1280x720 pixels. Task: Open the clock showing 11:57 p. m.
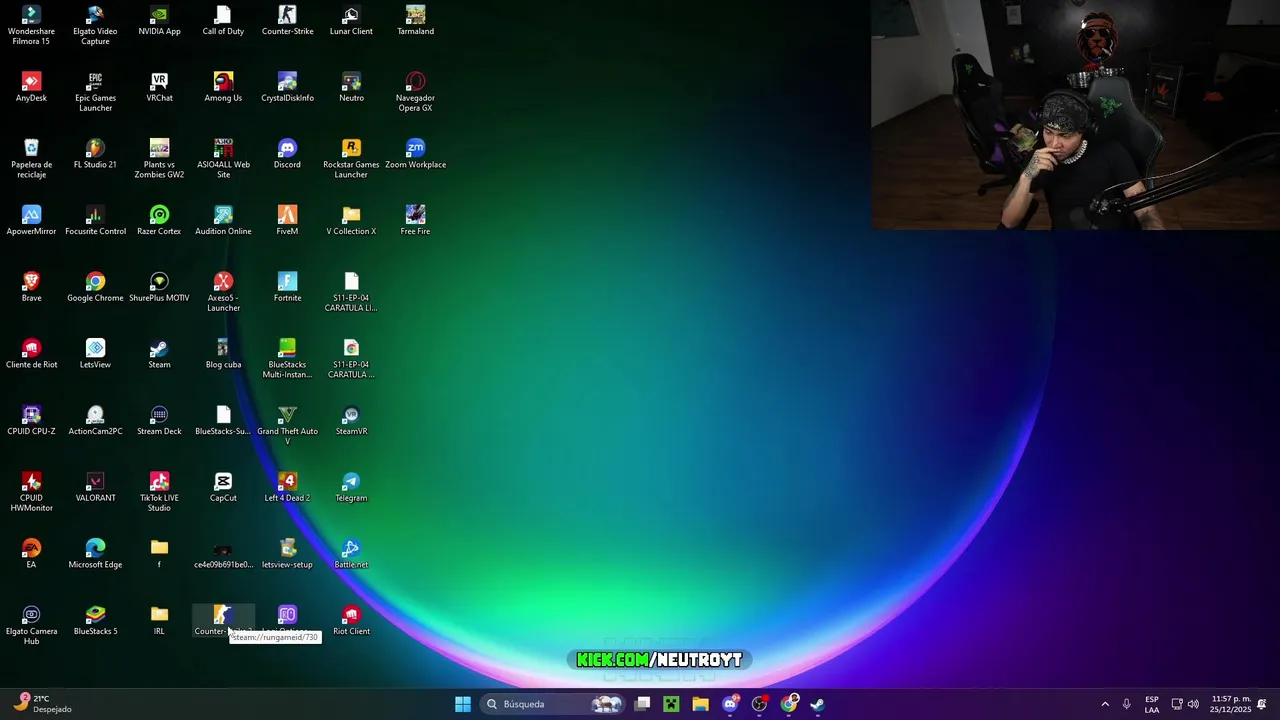pos(1231,704)
